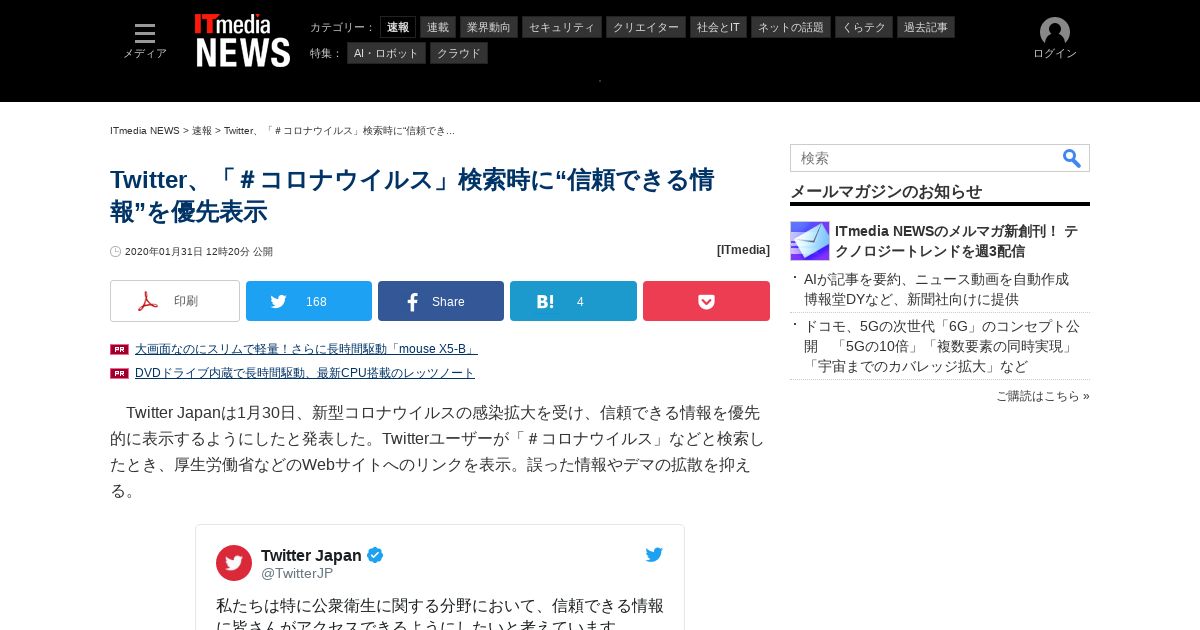Click PR badge next to mouse X5-B link
1200x630 pixels.
(119, 349)
